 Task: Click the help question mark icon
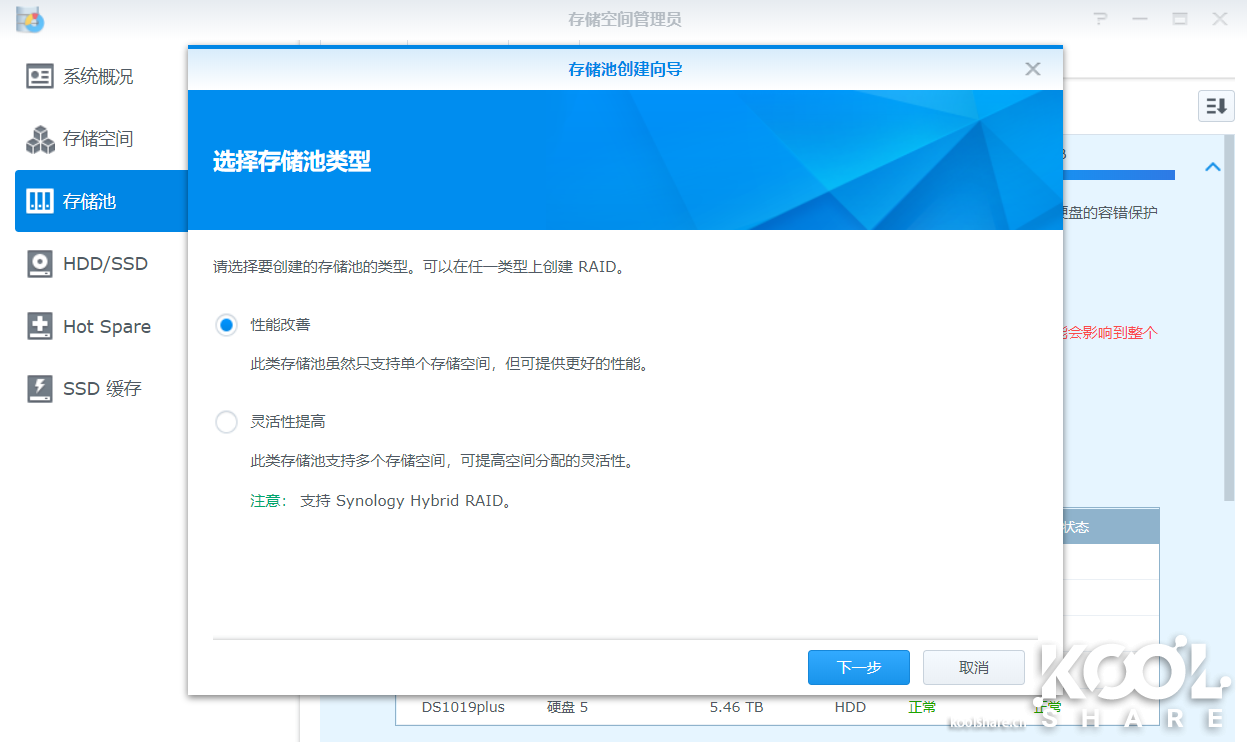click(1101, 19)
